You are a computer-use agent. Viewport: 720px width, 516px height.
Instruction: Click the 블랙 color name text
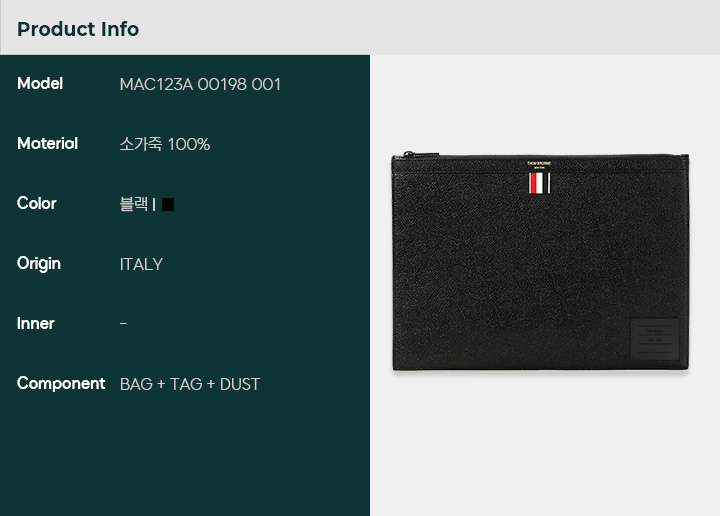tap(134, 204)
